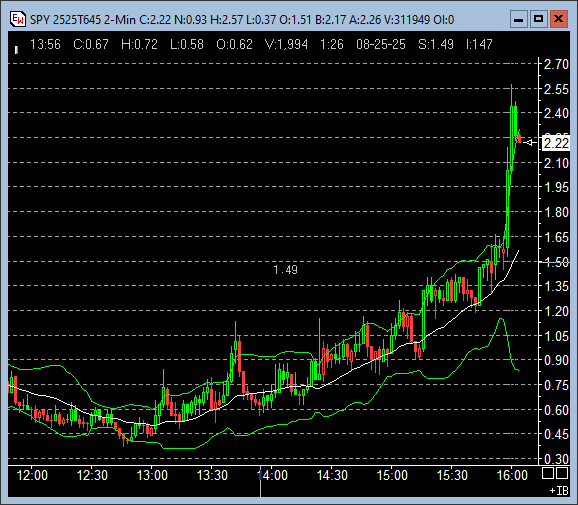Click the 1.65 price axis label
Image resolution: width=578 pixels, height=505 pixels.
point(556,237)
